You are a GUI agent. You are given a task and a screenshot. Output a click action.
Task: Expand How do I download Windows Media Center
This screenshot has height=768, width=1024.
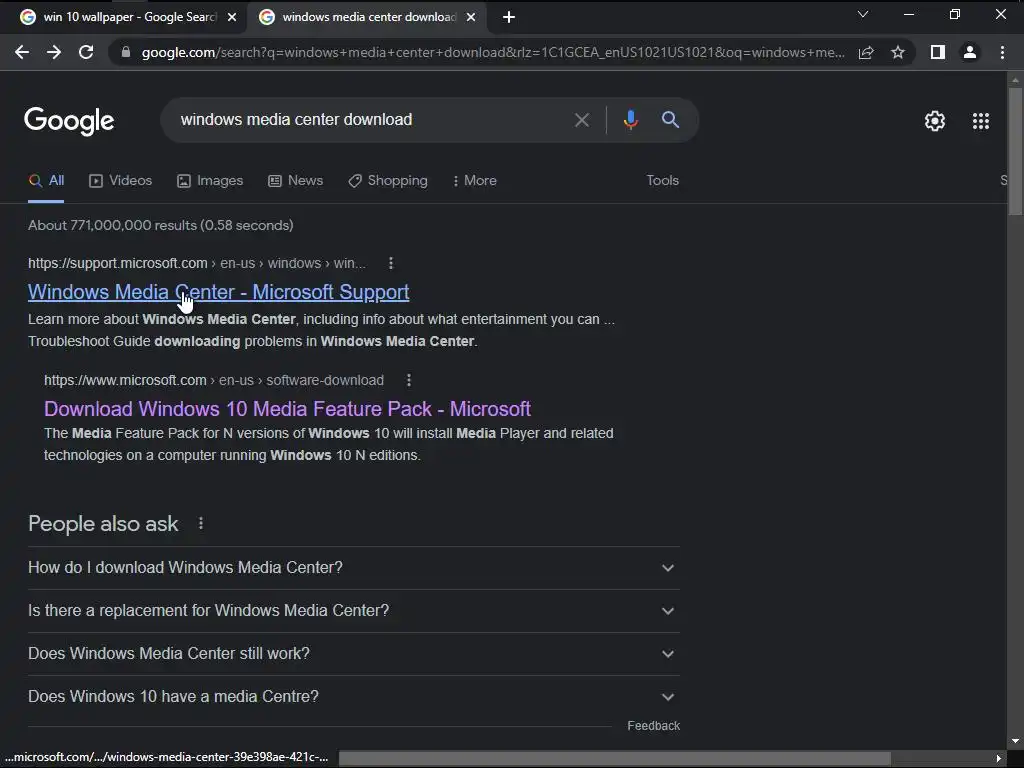pyautogui.click(x=354, y=568)
